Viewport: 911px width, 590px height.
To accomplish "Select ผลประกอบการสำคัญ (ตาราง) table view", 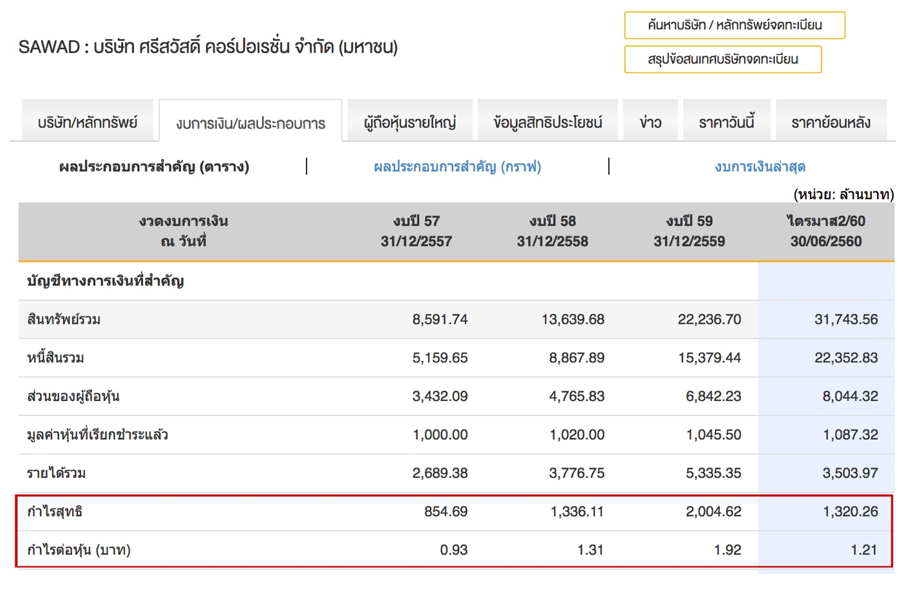I will pyautogui.click(x=154, y=167).
